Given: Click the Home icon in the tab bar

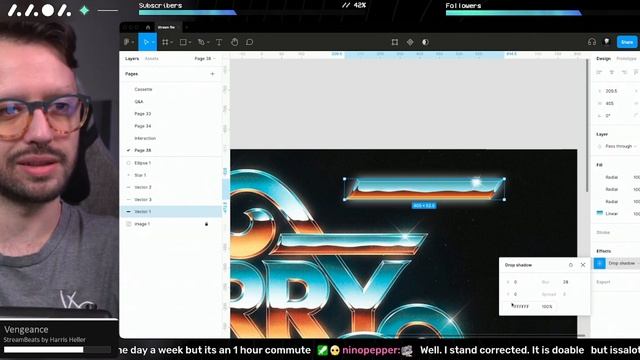Looking at the screenshot, I should 148,27.
